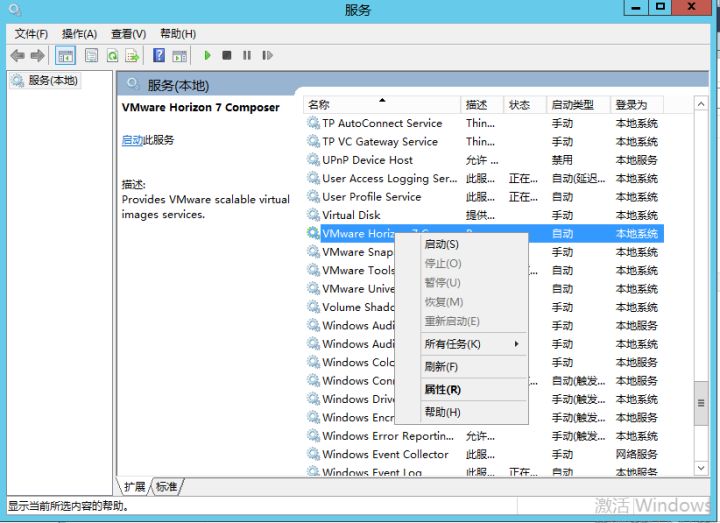Sort by the 启动类型 column header
The height and width of the screenshot is (523, 720).
click(x=579, y=105)
